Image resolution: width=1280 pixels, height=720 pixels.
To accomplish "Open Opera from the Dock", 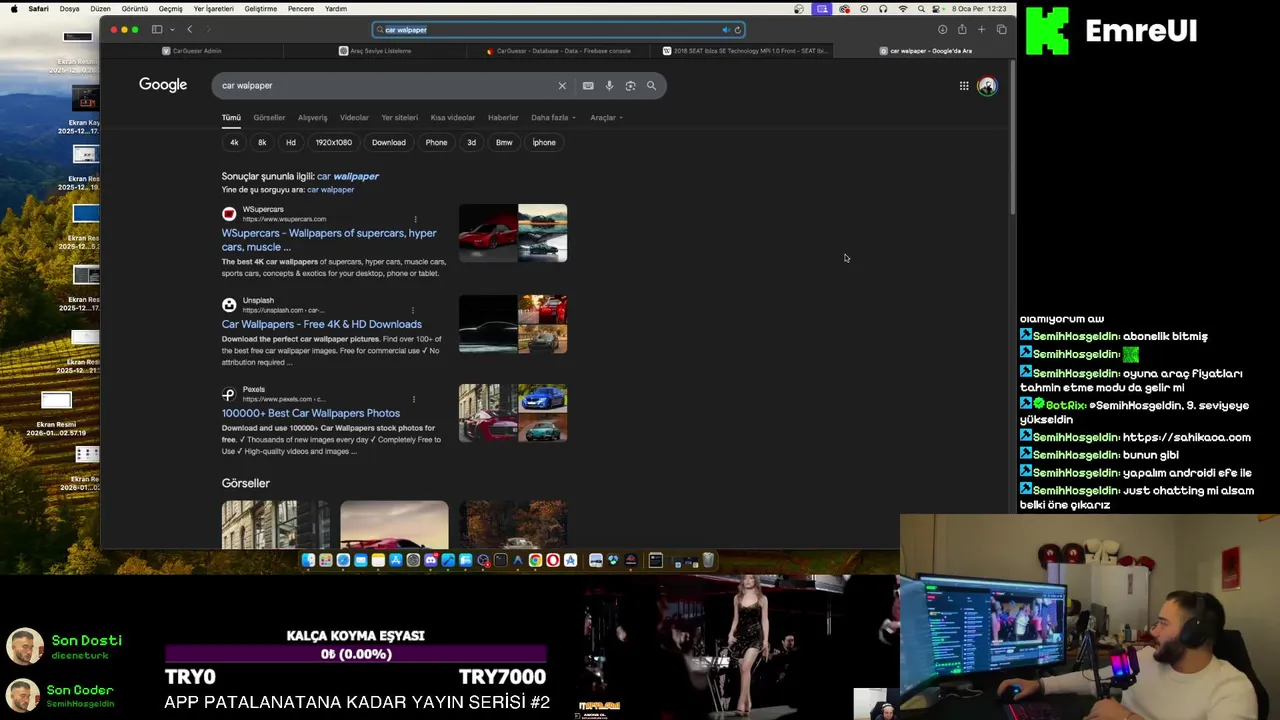I will pyautogui.click(x=552, y=561).
